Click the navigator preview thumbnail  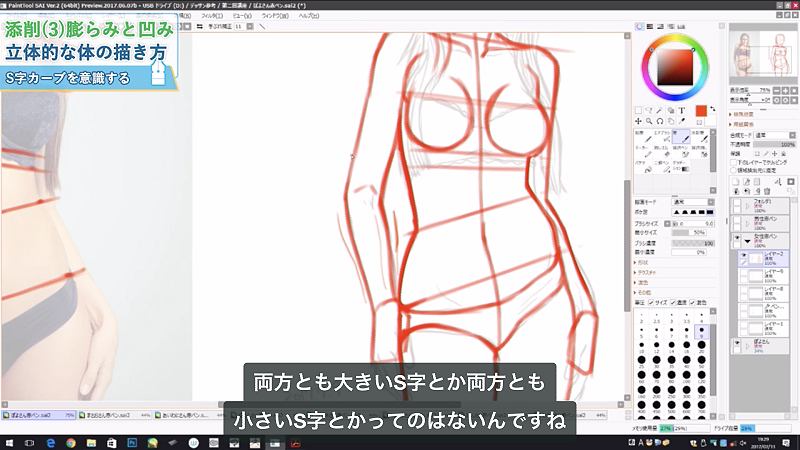point(762,53)
